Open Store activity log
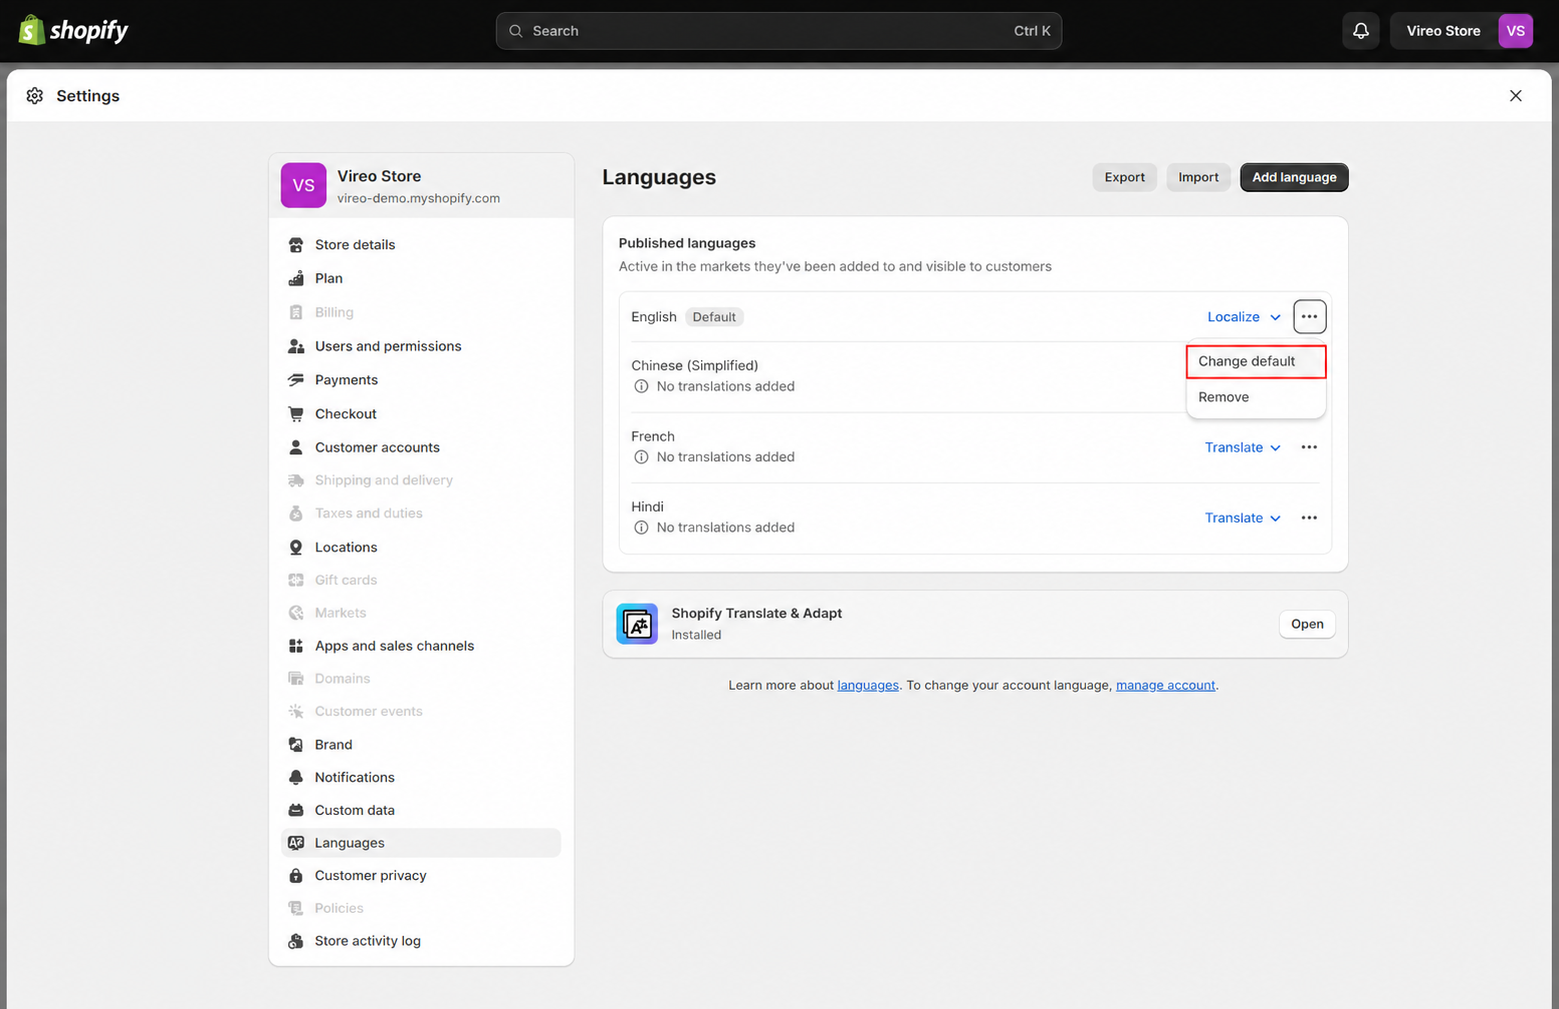1559x1009 pixels. click(421, 941)
